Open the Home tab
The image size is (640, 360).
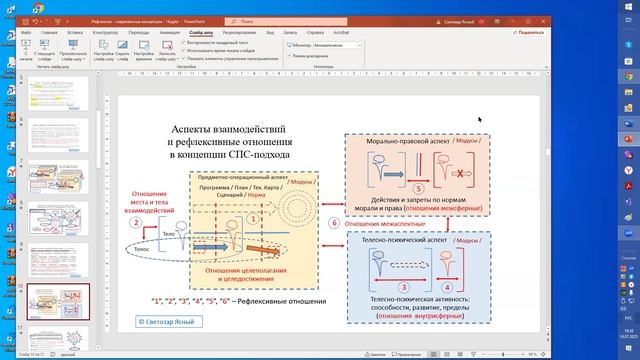pyautogui.click(x=49, y=33)
